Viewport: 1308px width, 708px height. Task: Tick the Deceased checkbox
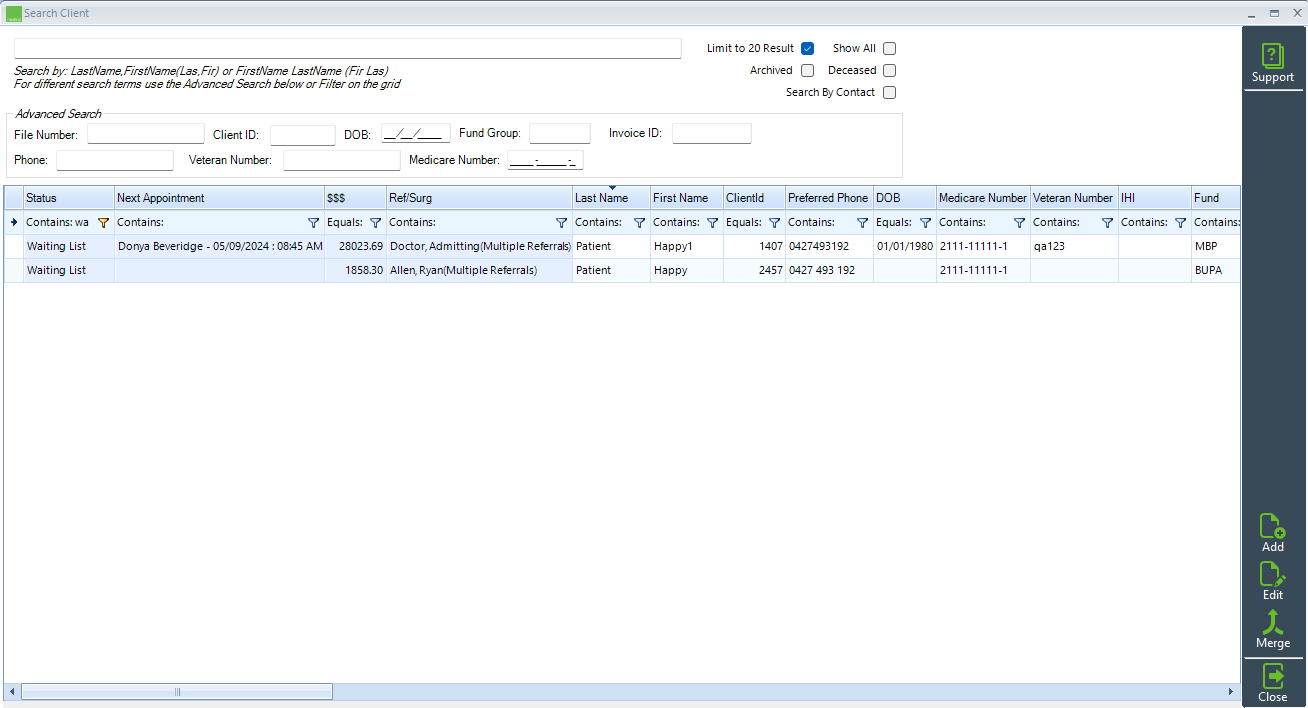pyautogui.click(x=889, y=71)
